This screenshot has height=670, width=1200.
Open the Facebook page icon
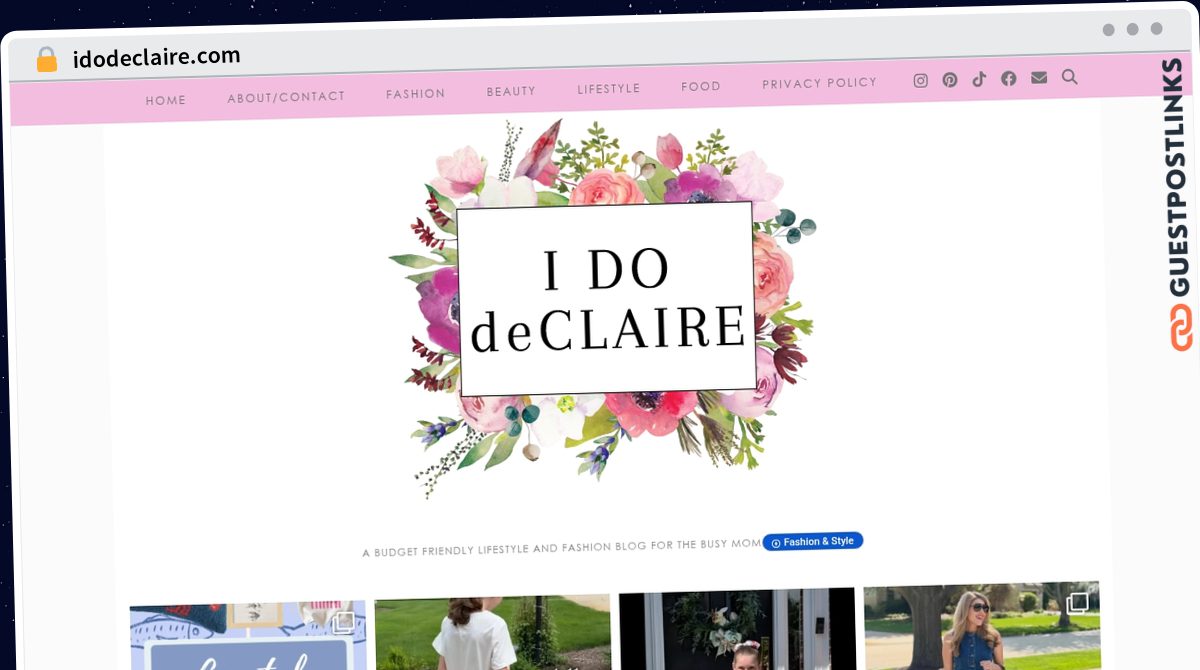pyautogui.click(x=1009, y=78)
